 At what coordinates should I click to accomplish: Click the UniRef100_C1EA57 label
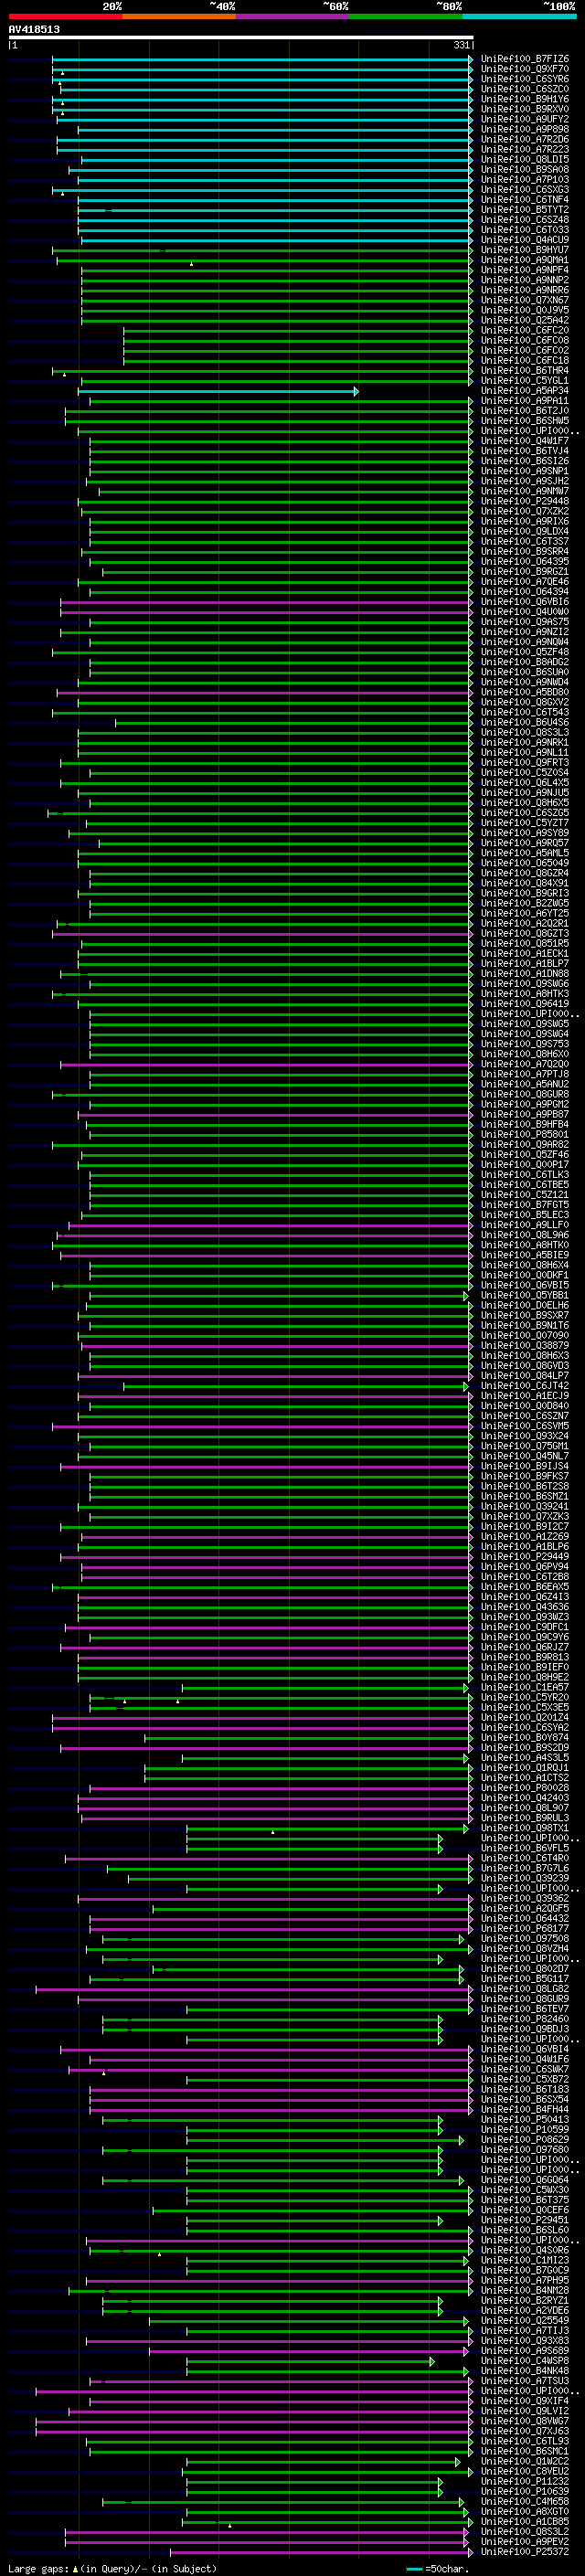point(524,1687)
